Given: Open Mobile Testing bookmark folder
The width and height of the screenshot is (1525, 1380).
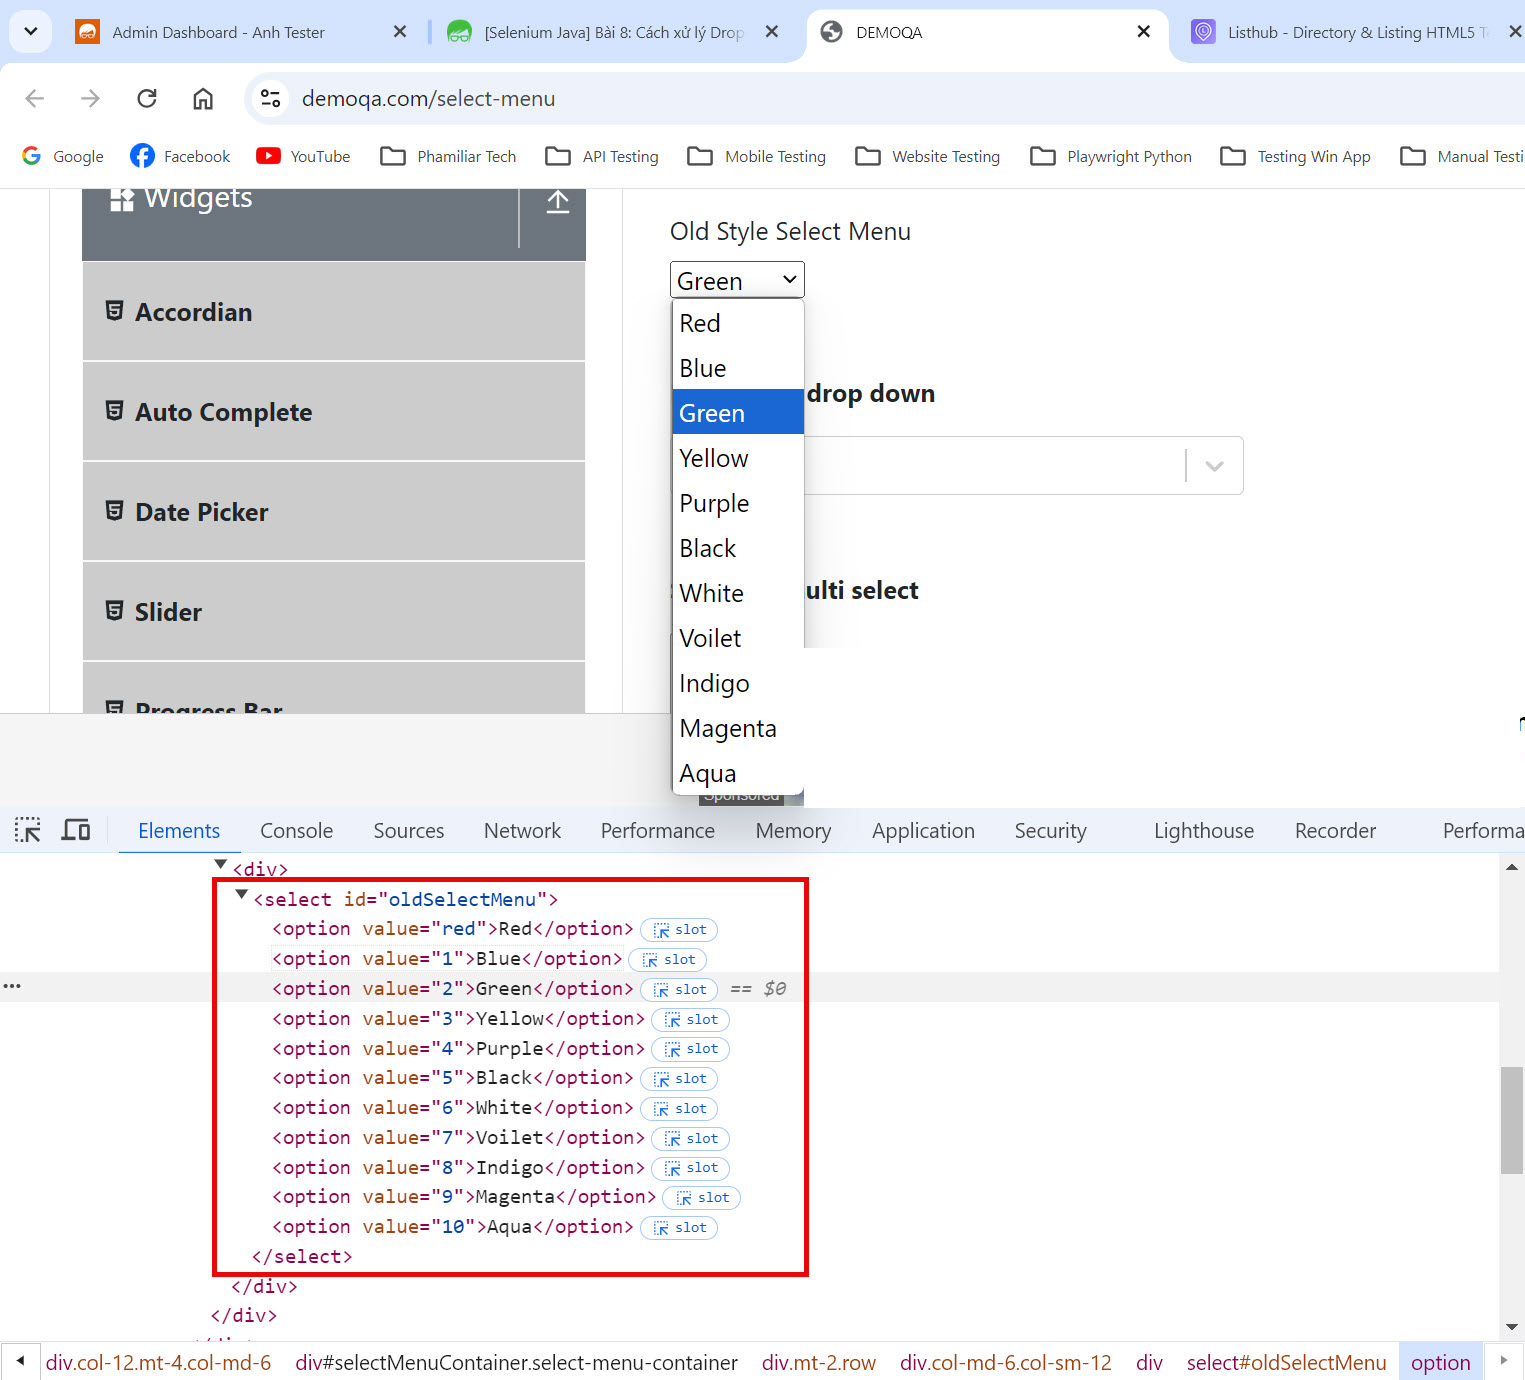Looking at the screenshot, I should (x=757, y=156).
